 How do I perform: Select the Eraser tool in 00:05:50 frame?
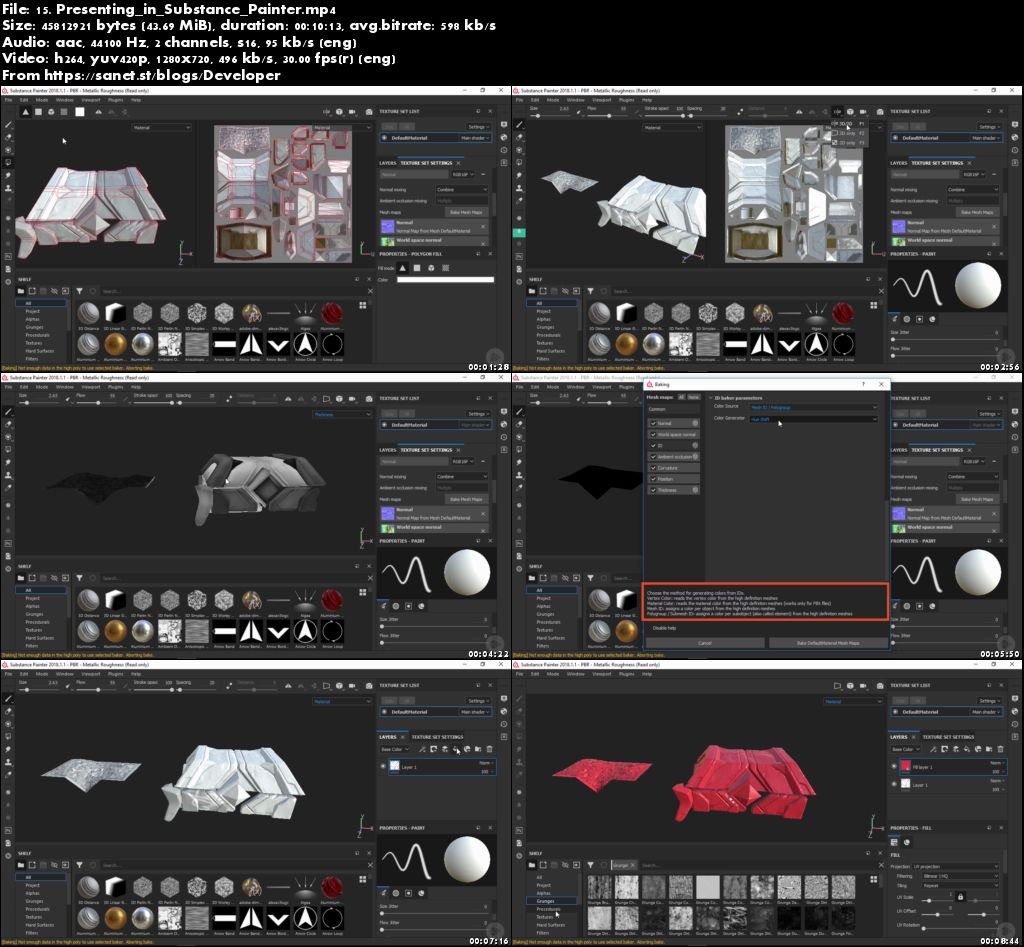pos(520,424)
